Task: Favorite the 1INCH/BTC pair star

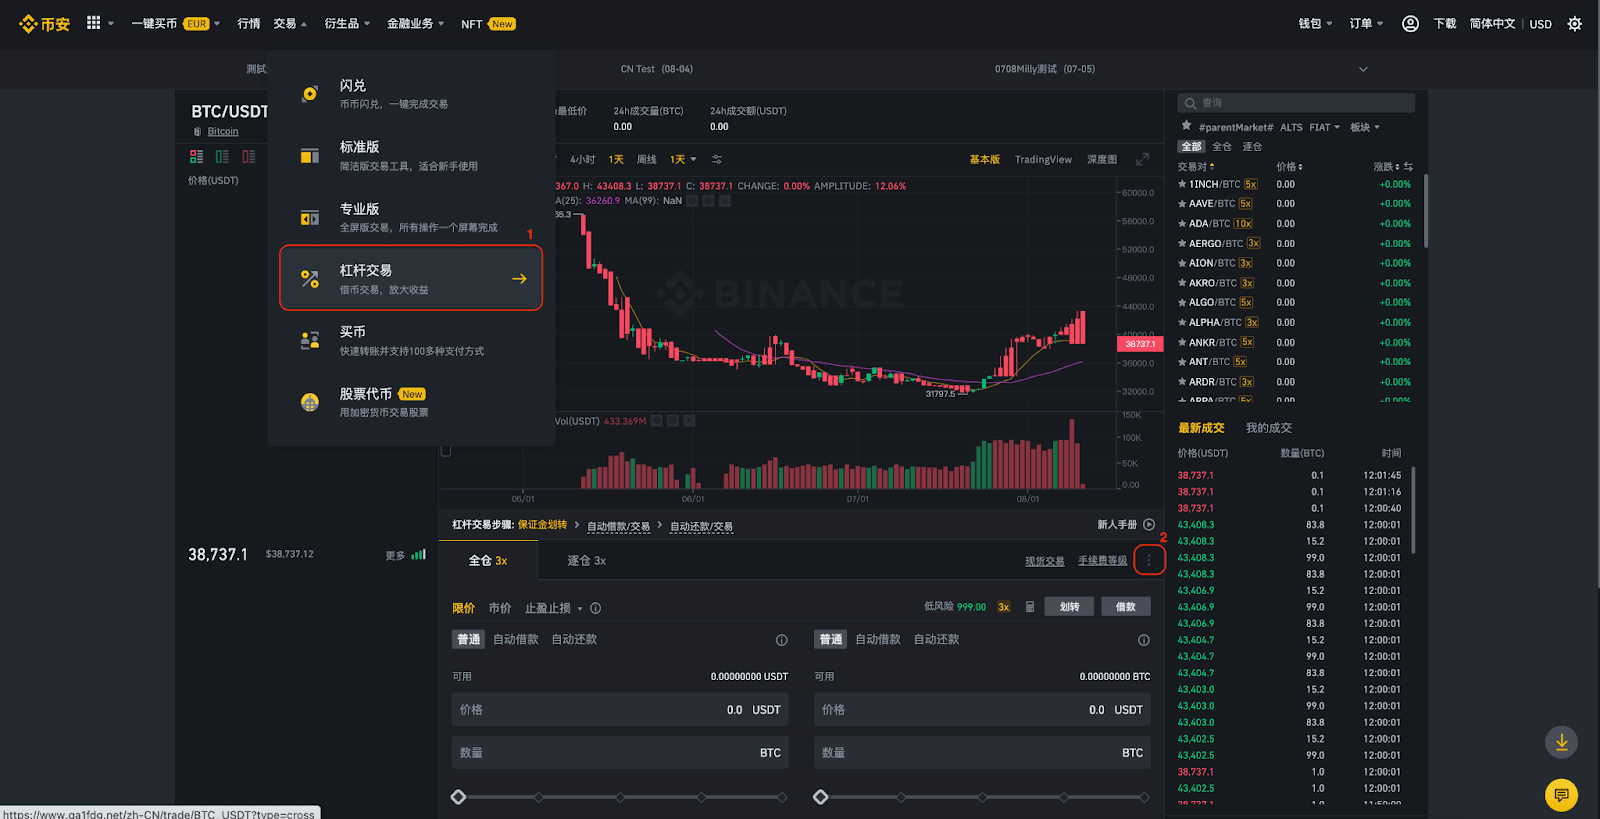Action: (1183, 184)
